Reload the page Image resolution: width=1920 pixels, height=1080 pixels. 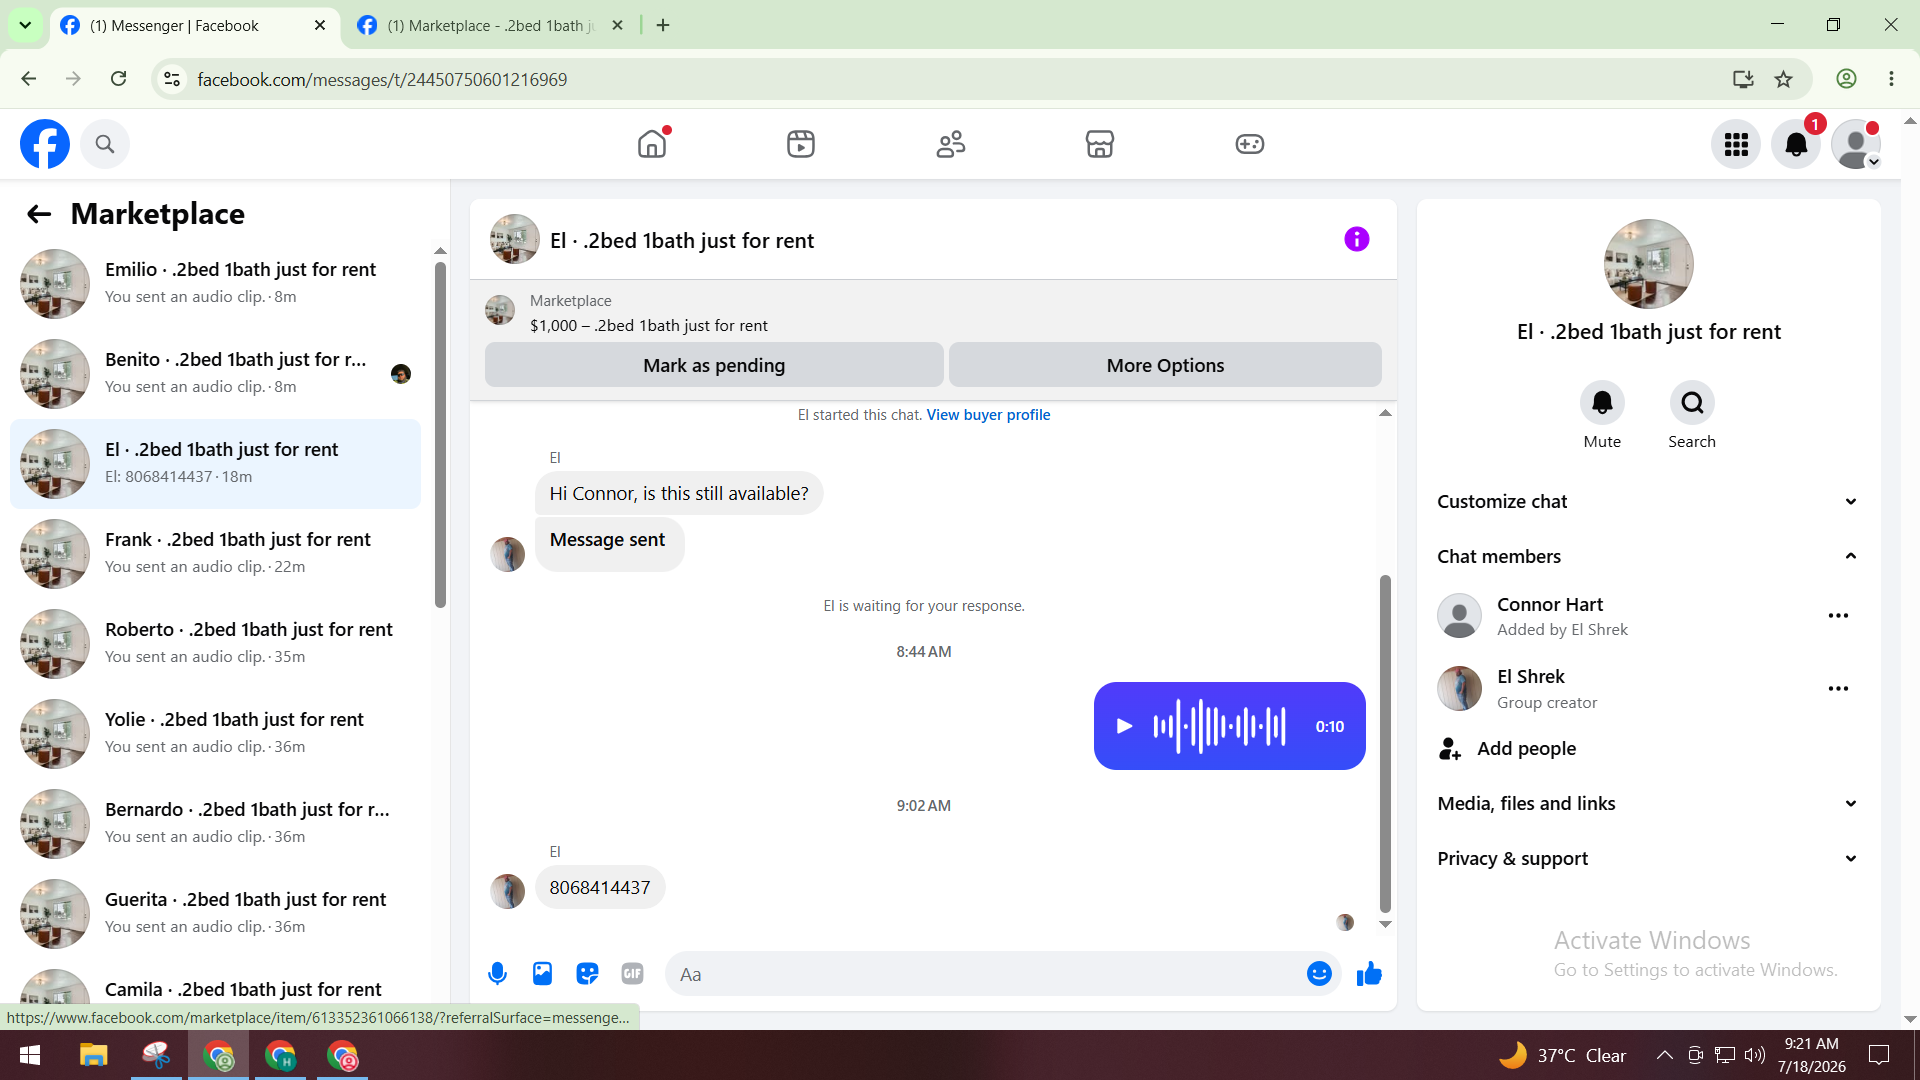[118, 79]
